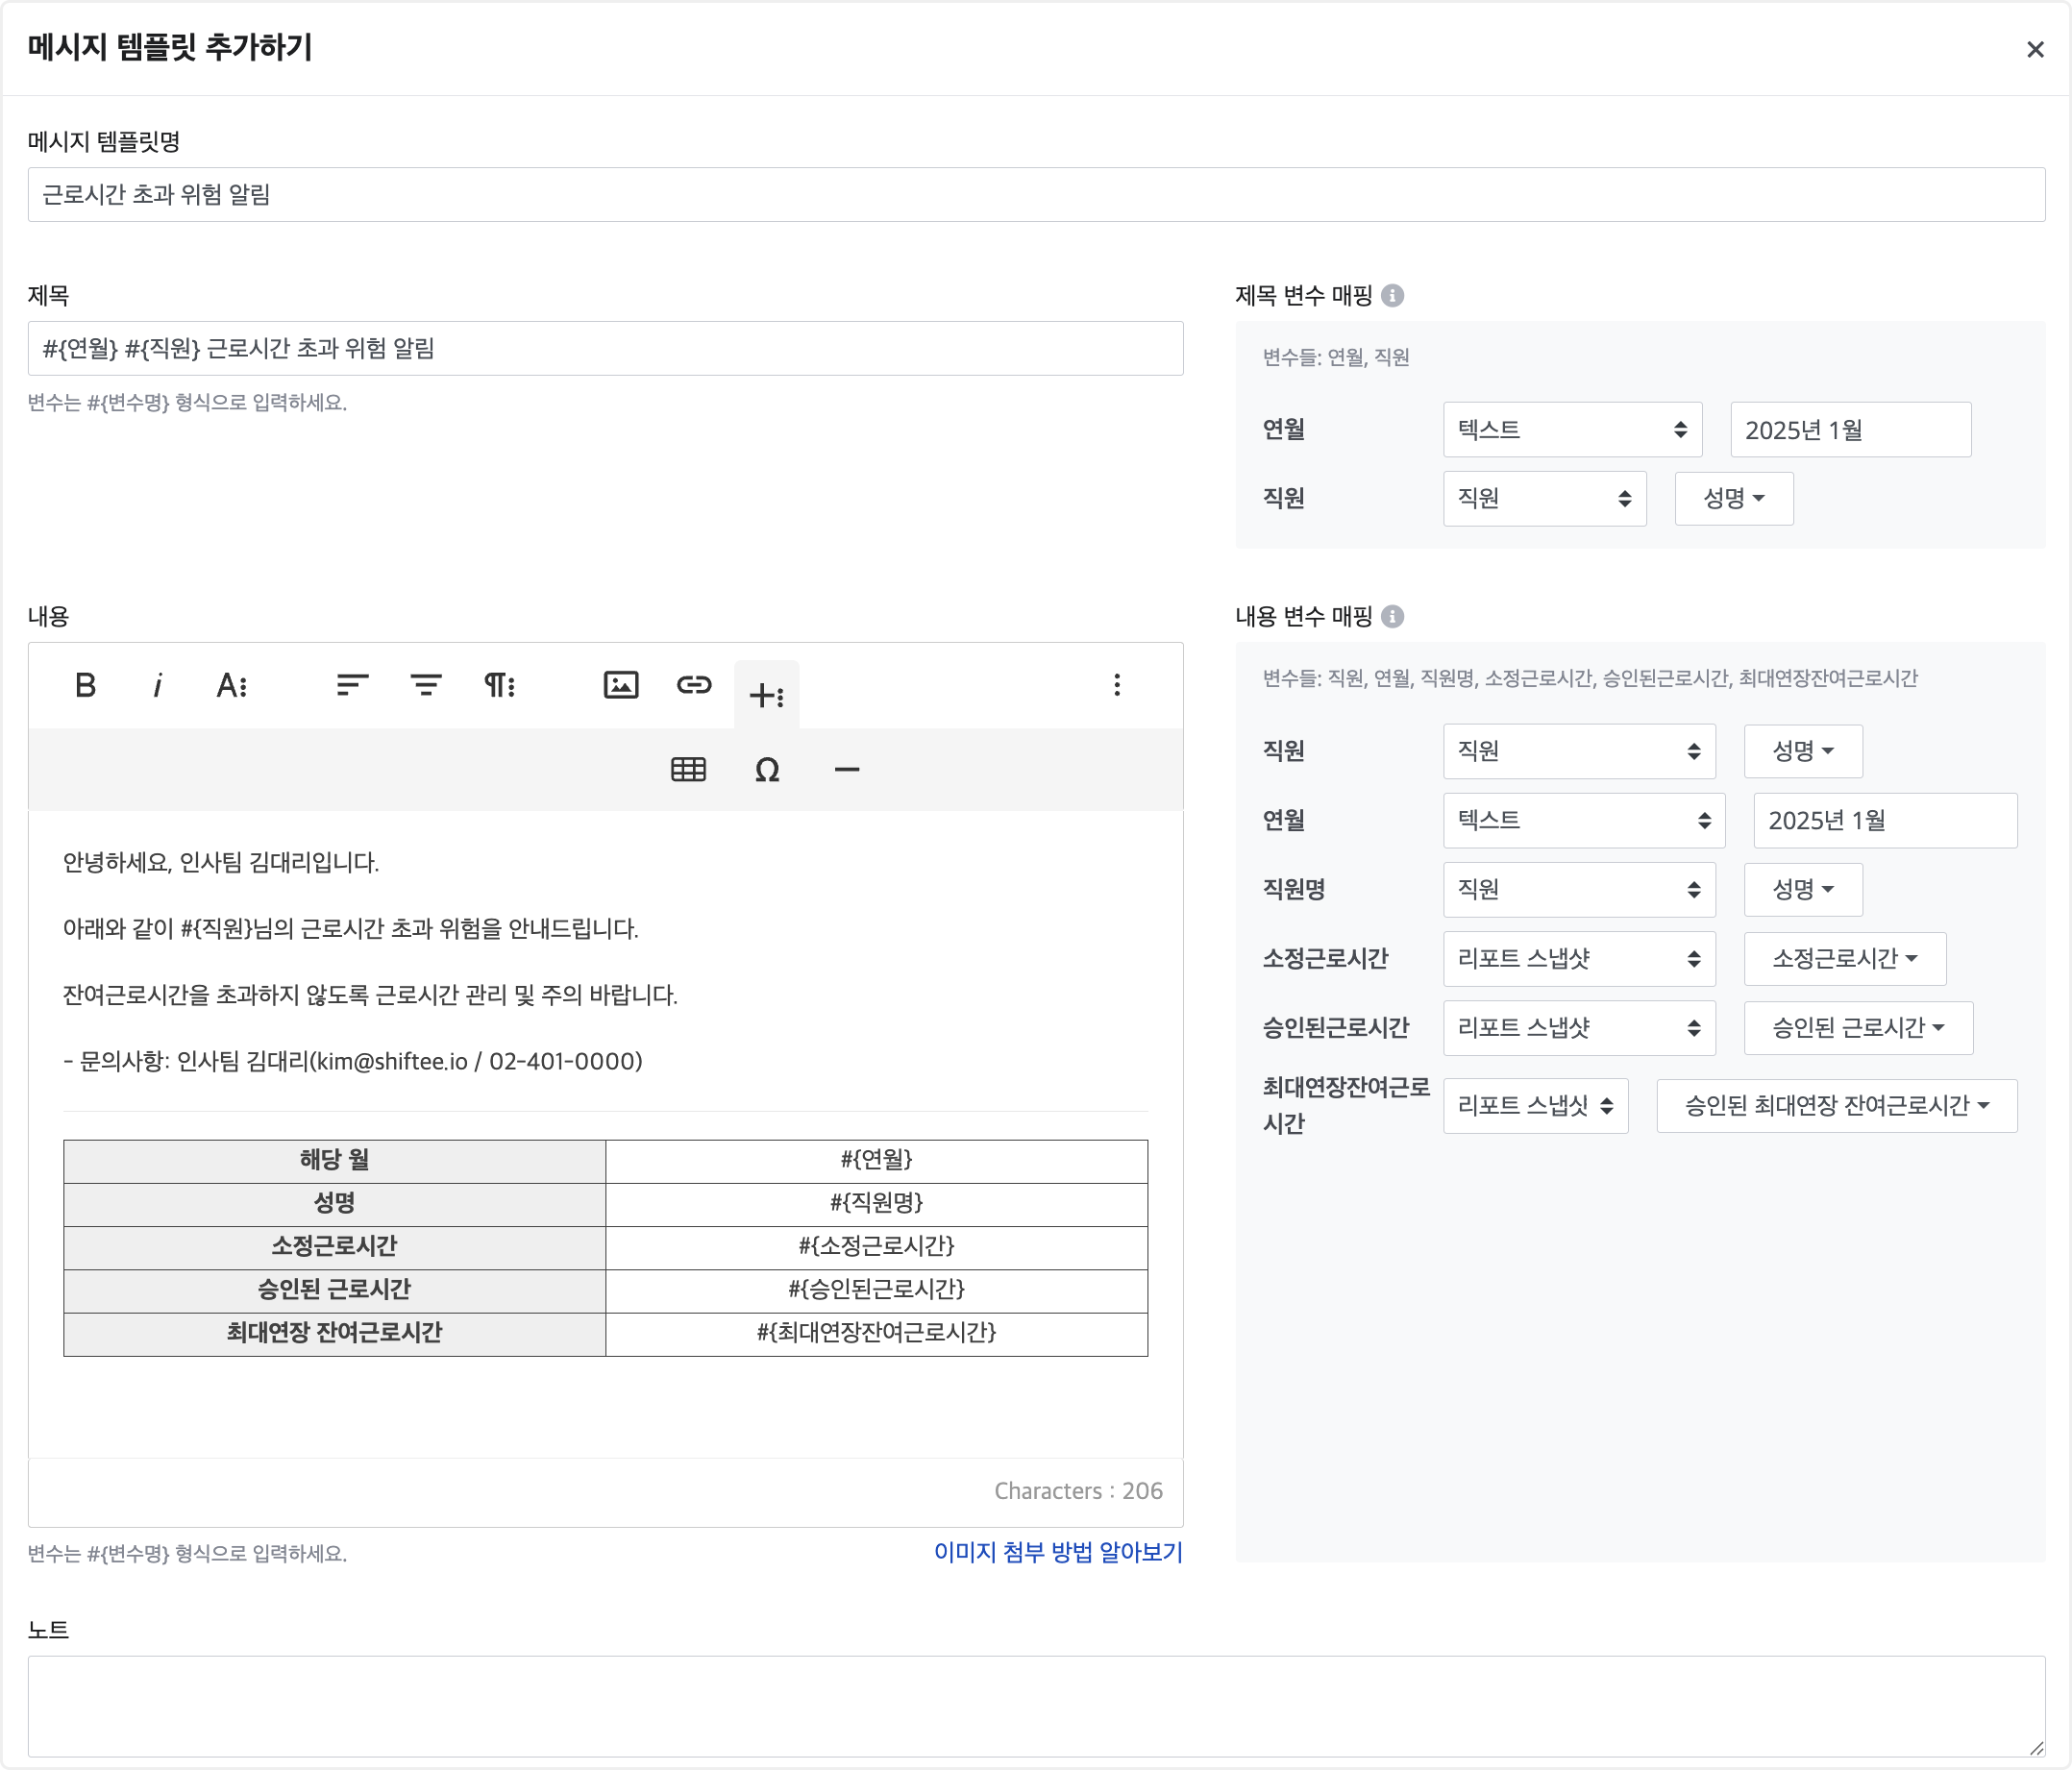Click info icon next to 제목 변수 매핑
The image size is (2072, 1770).
coord(1392,295)
